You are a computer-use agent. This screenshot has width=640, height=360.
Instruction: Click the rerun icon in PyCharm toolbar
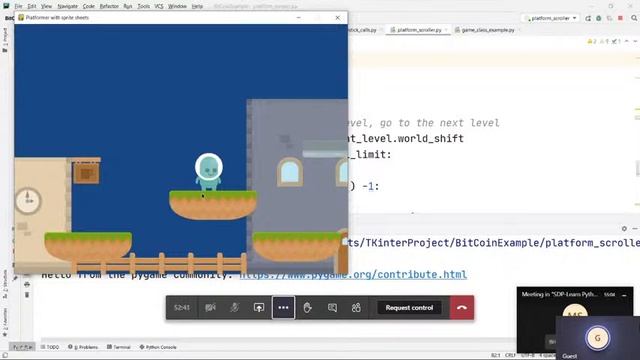click(588, 18)
